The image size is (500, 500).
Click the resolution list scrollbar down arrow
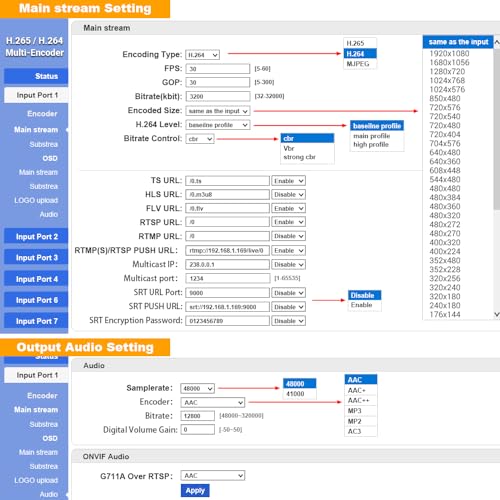click(497, 314)
